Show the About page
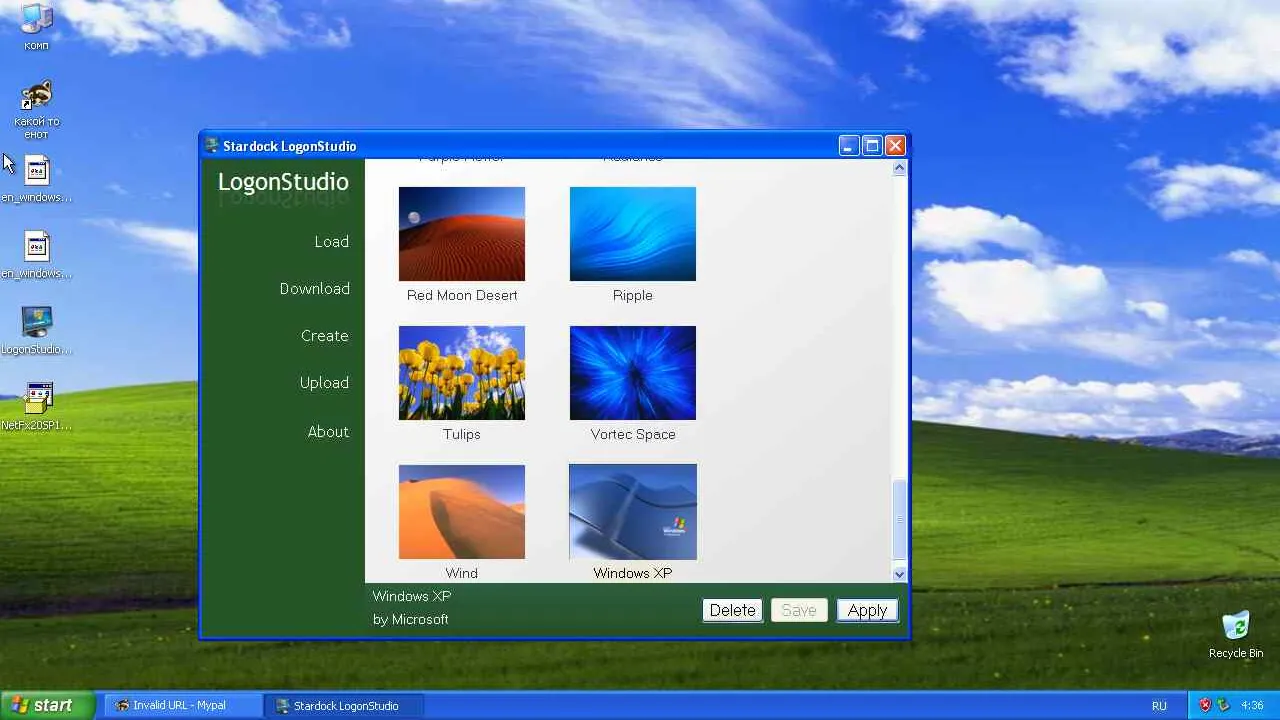 click(328, 432)
